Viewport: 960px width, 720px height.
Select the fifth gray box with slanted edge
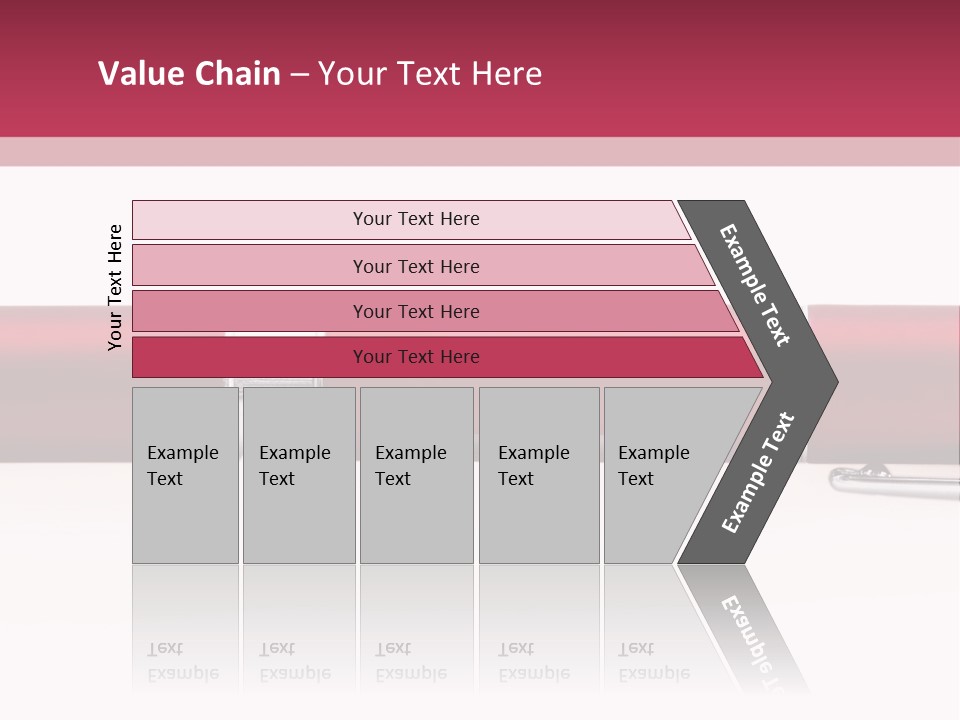tap(660, 474)
